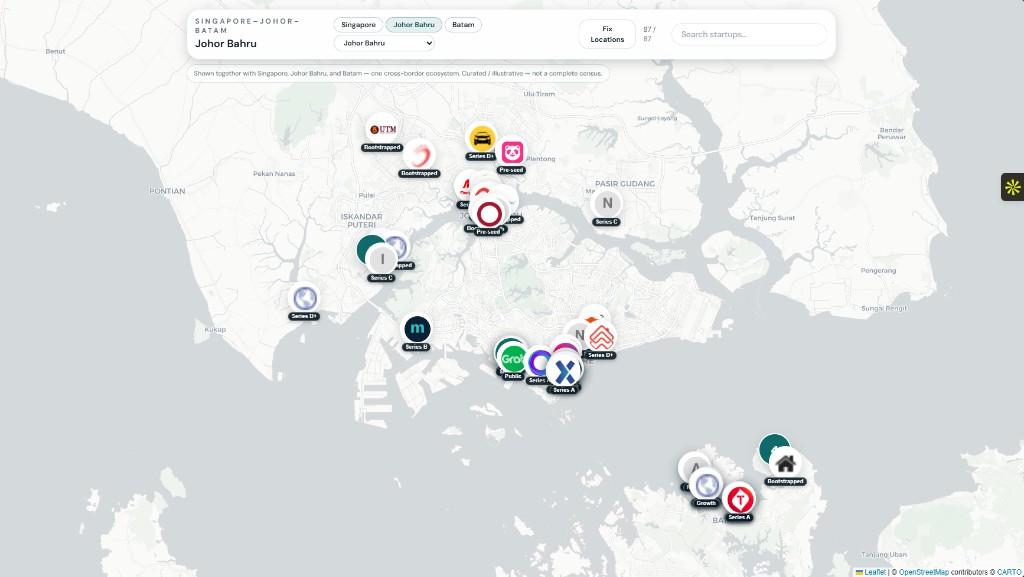Select the red swirl logo marker
Image resolution: width=1024 pixels, height=577 pixels.
point(419,155)
